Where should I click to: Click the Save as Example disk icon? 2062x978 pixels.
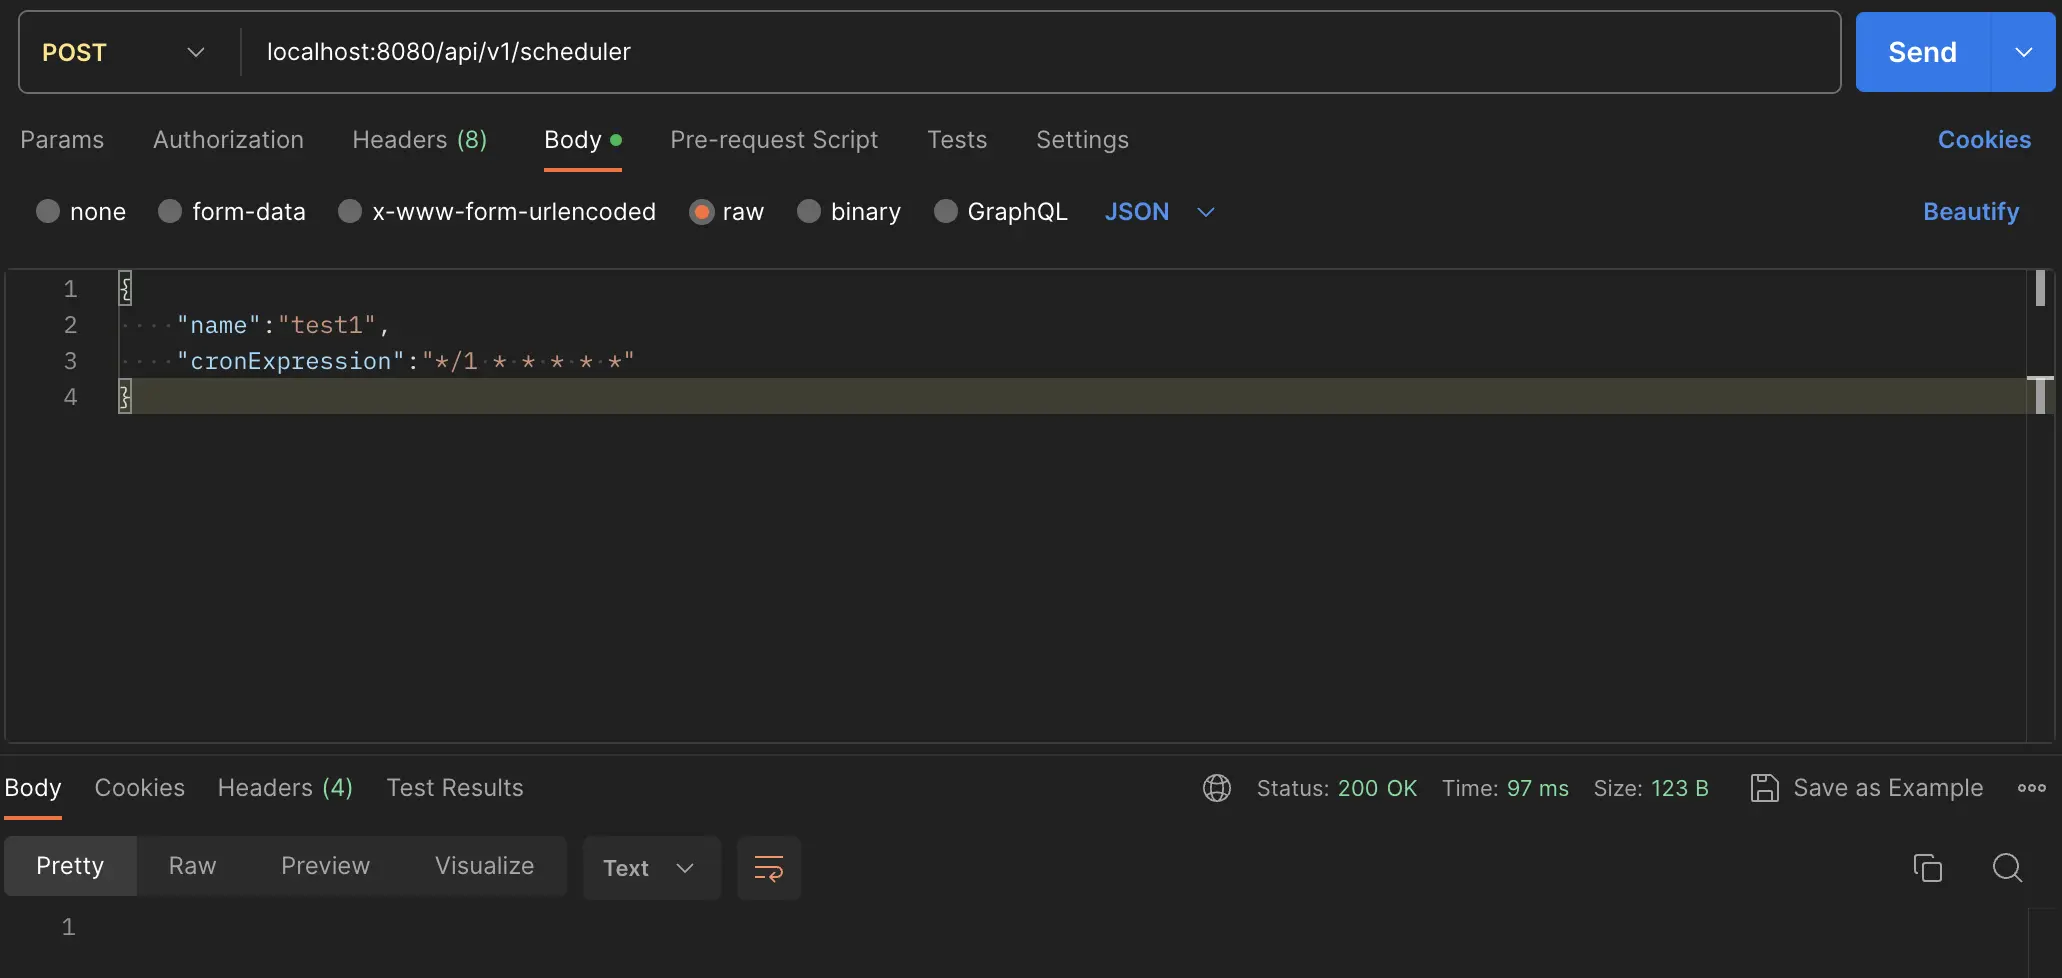(x=1764, y=788)
